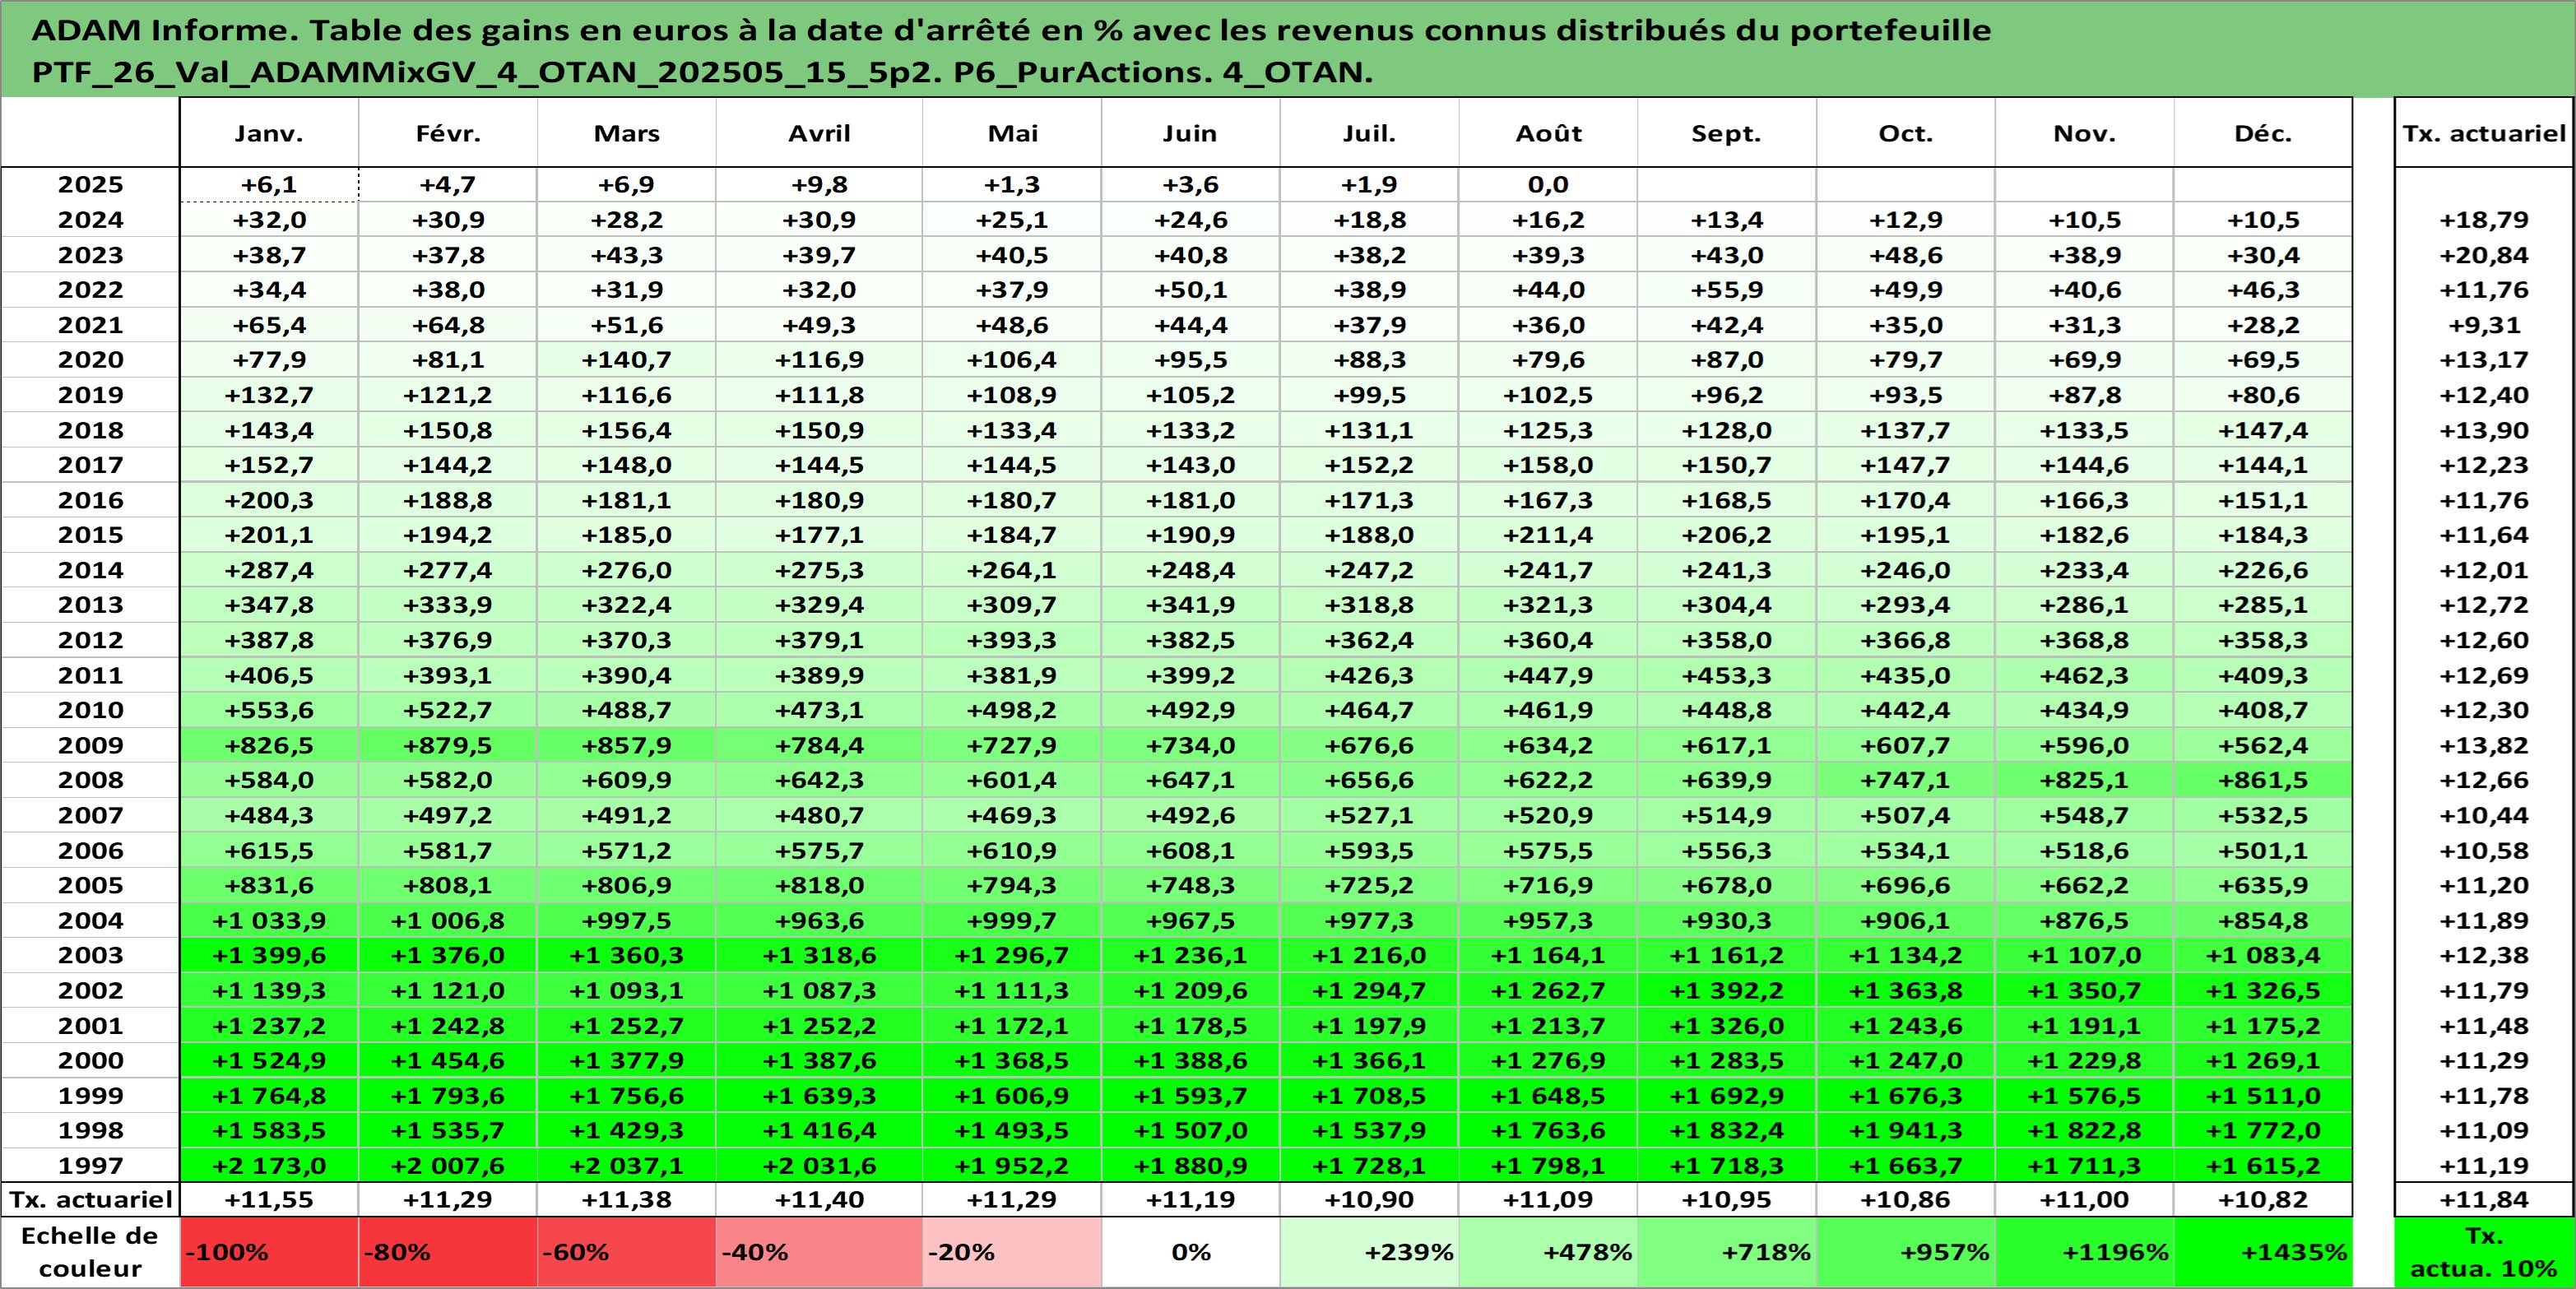Click the +10,90 July actuarial rate
The height and width of the screenshot is (1289, 2576).
pyautogui.click(x=1370, y=1199)
